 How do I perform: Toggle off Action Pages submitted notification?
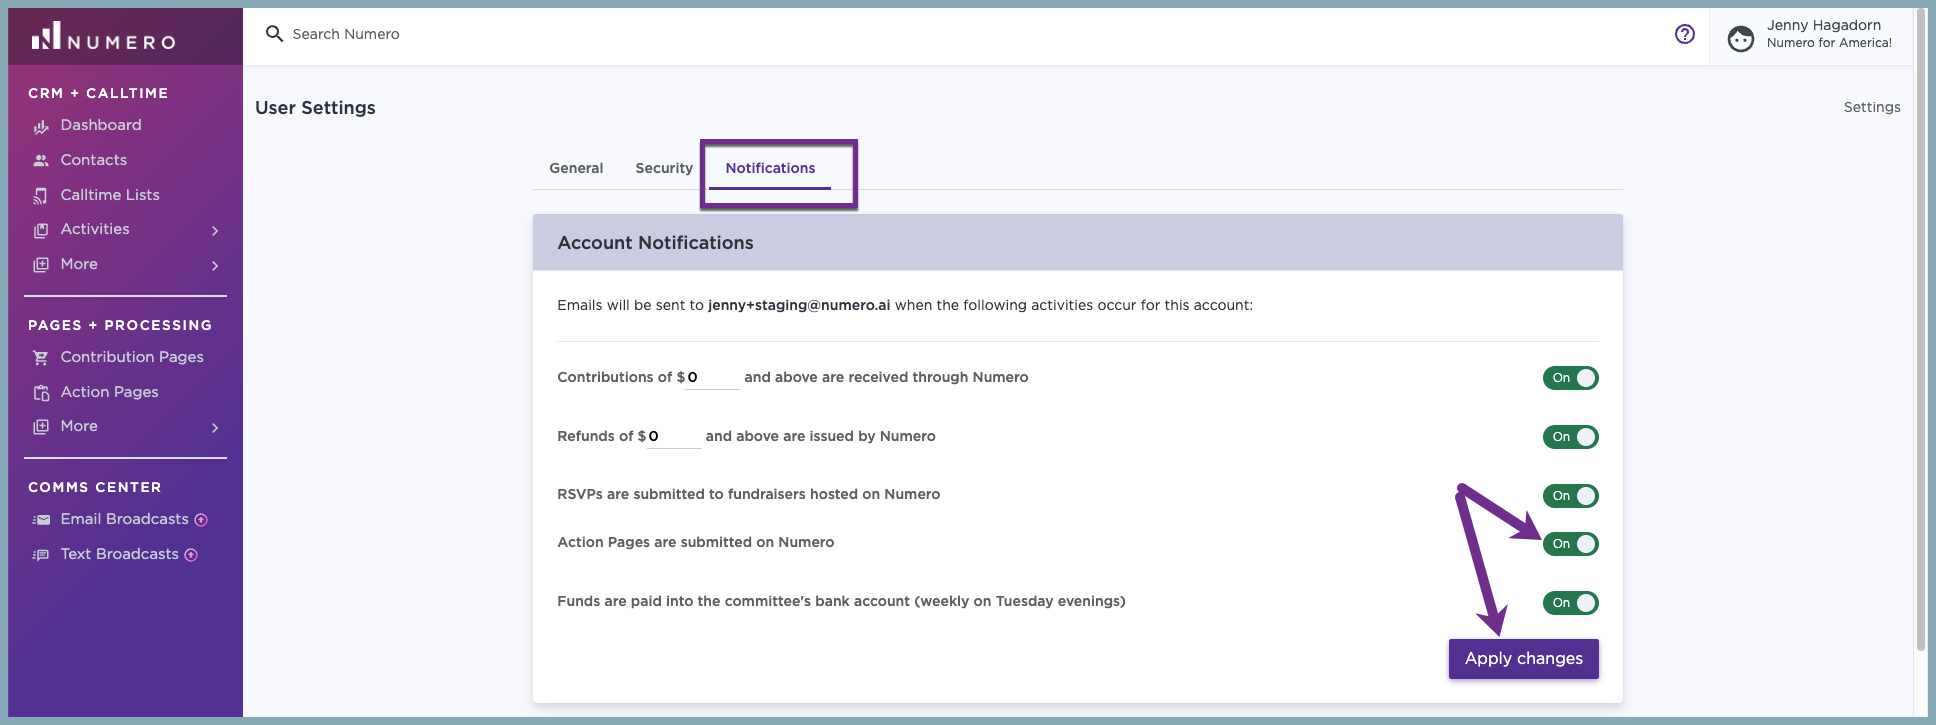(x=1571, y=544)
